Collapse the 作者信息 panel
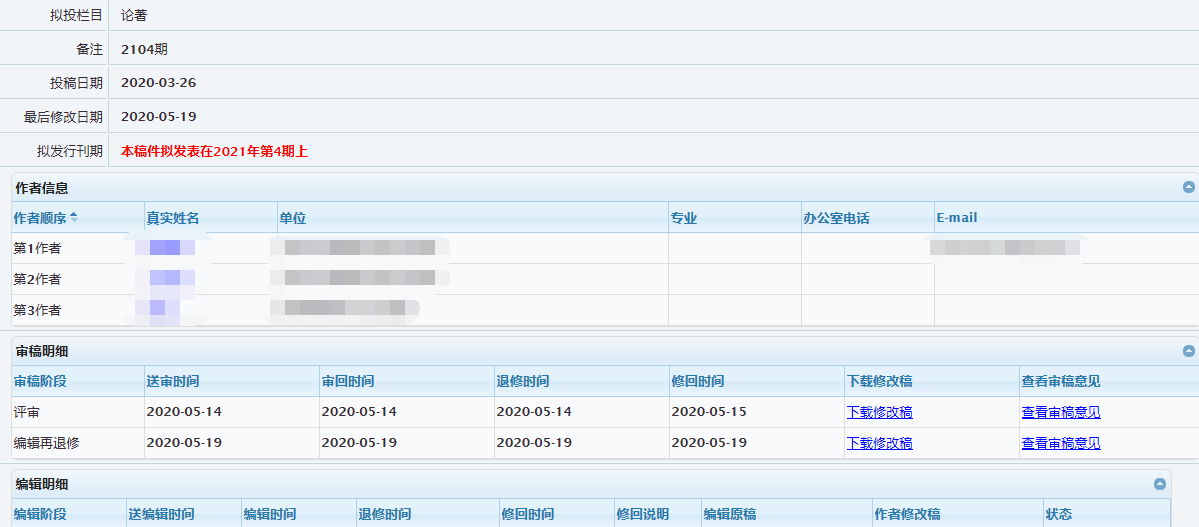Image resolution: width=1199 pixels, height=527 pixels. (x=1188, y=187)
